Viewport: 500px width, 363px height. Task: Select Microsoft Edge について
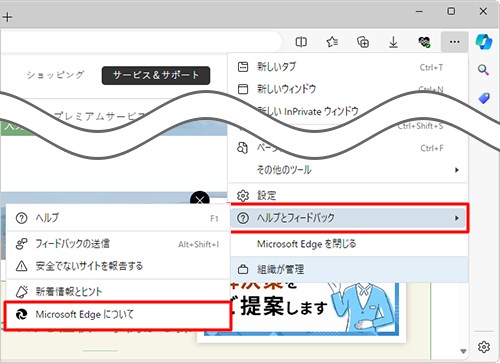117,314
